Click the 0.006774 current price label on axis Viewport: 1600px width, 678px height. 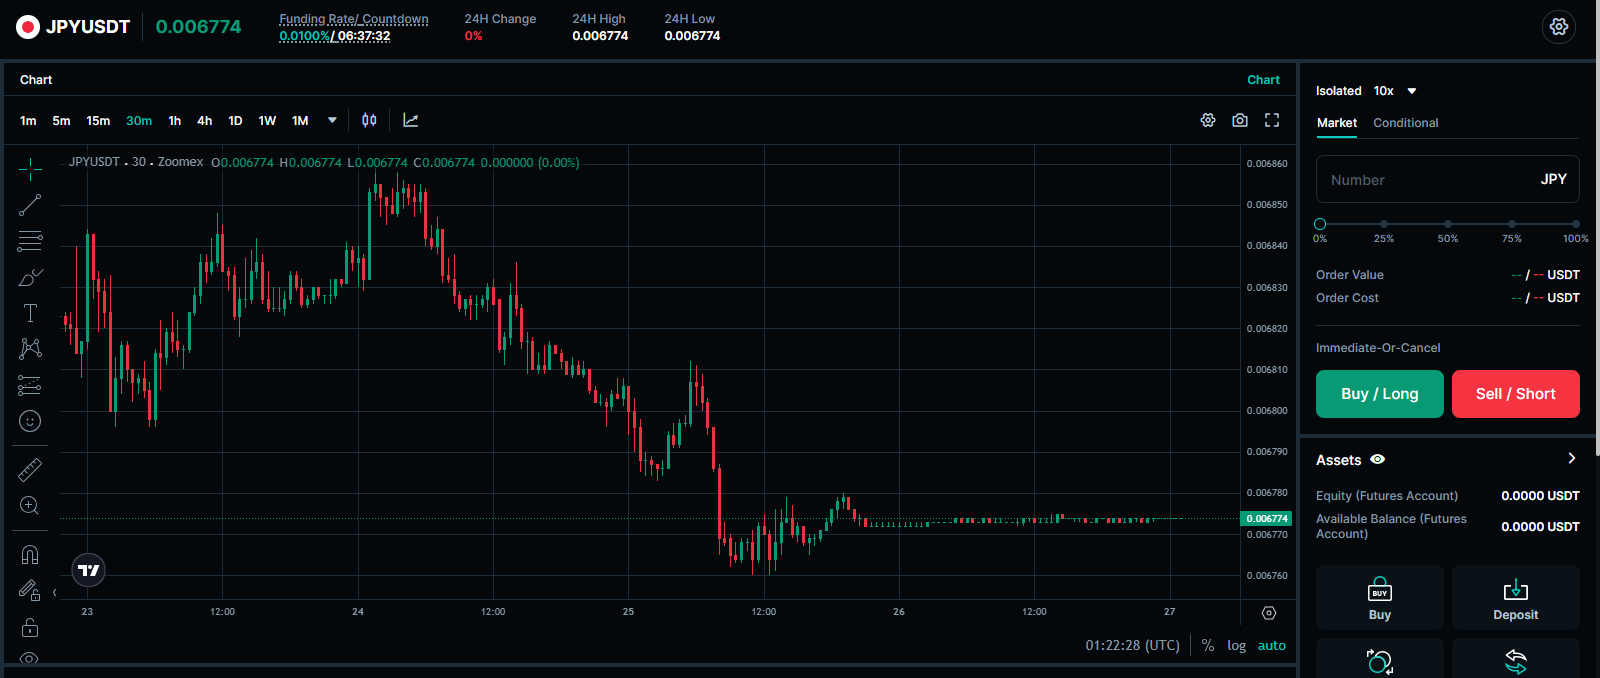[1266, 518]
